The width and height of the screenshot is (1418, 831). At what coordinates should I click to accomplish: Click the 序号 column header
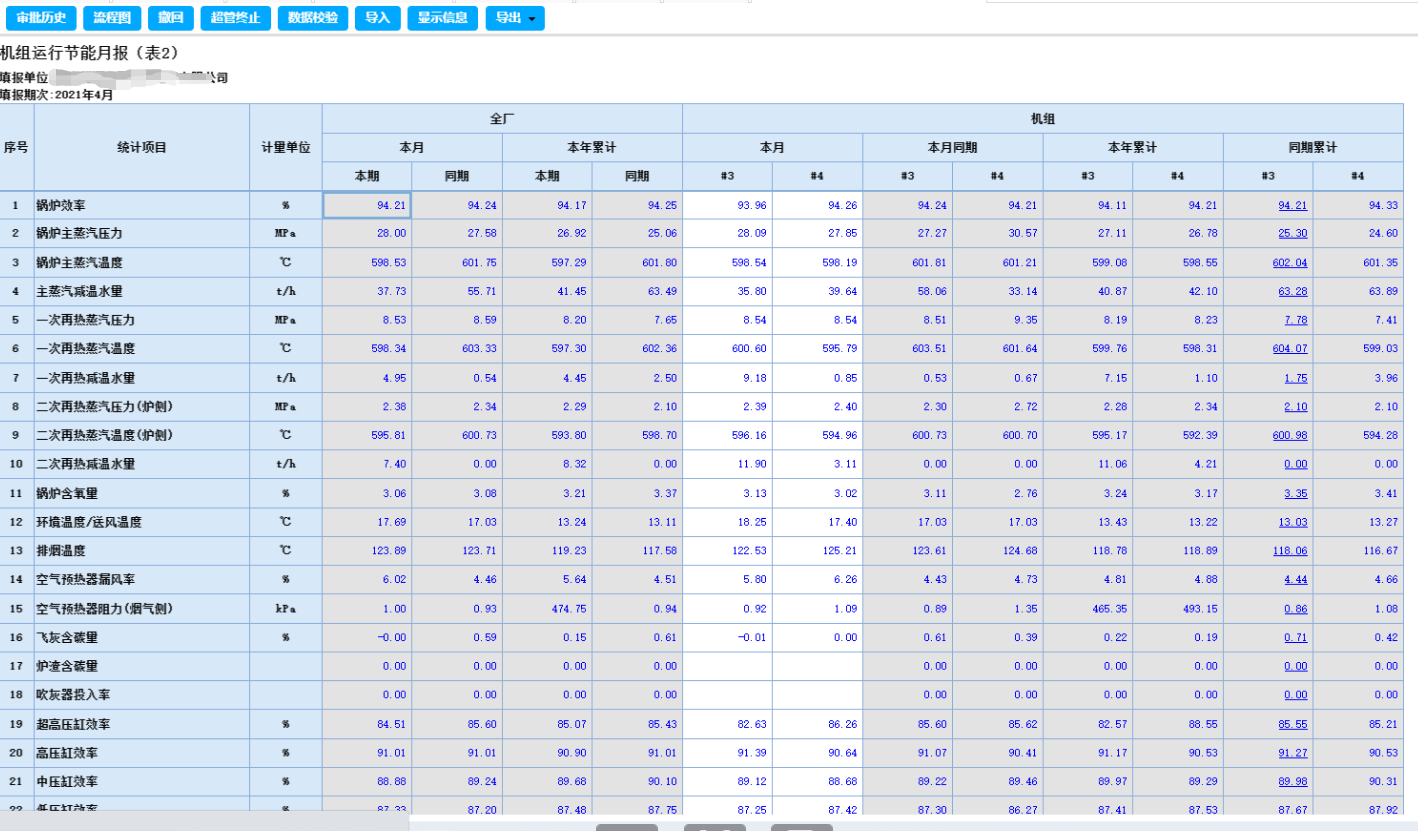click(17, 147)
